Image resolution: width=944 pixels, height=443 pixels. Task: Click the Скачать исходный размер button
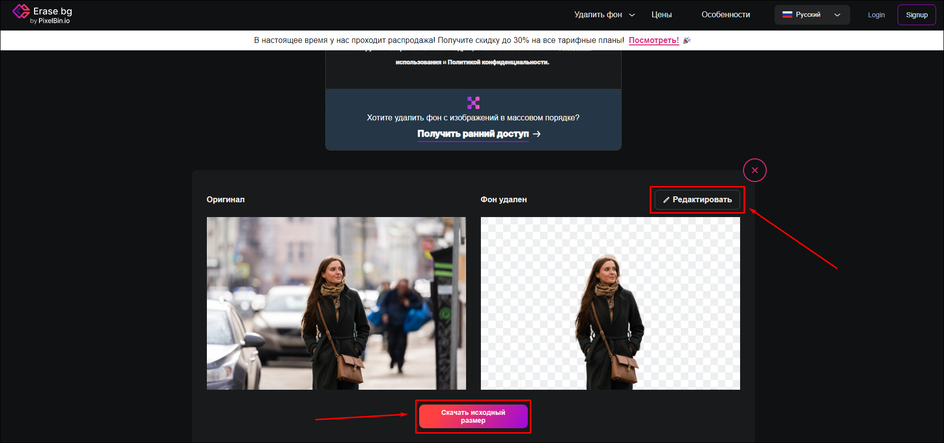(x=473, y=417)
